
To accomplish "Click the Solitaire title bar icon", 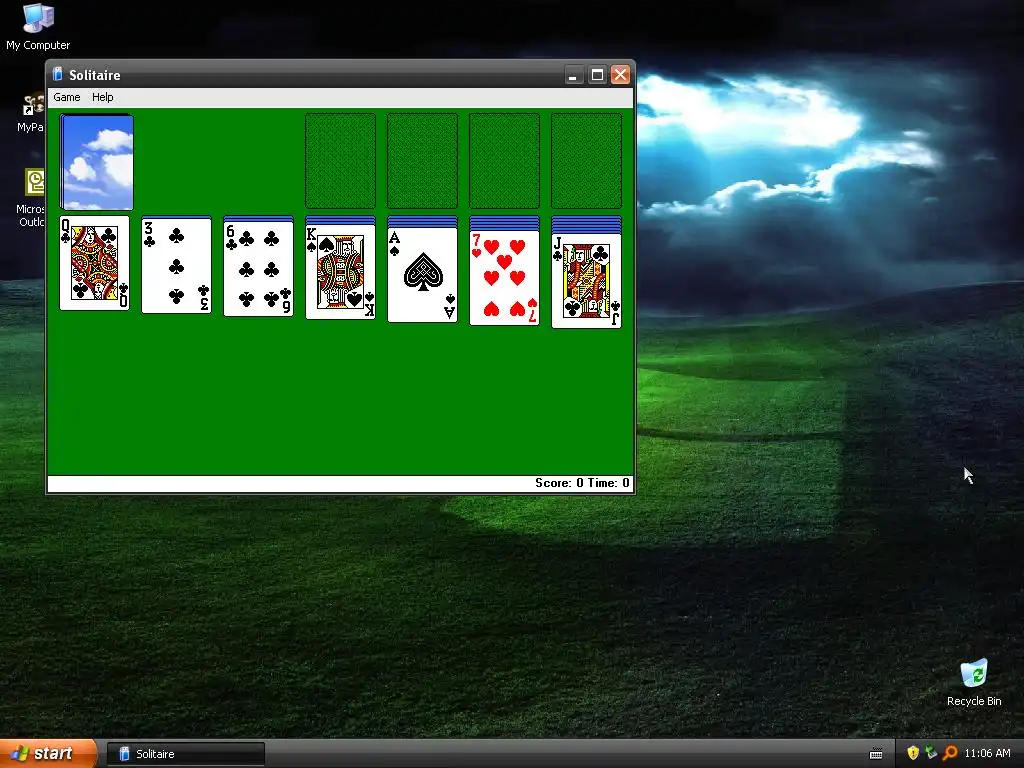I will click(57, 74).
